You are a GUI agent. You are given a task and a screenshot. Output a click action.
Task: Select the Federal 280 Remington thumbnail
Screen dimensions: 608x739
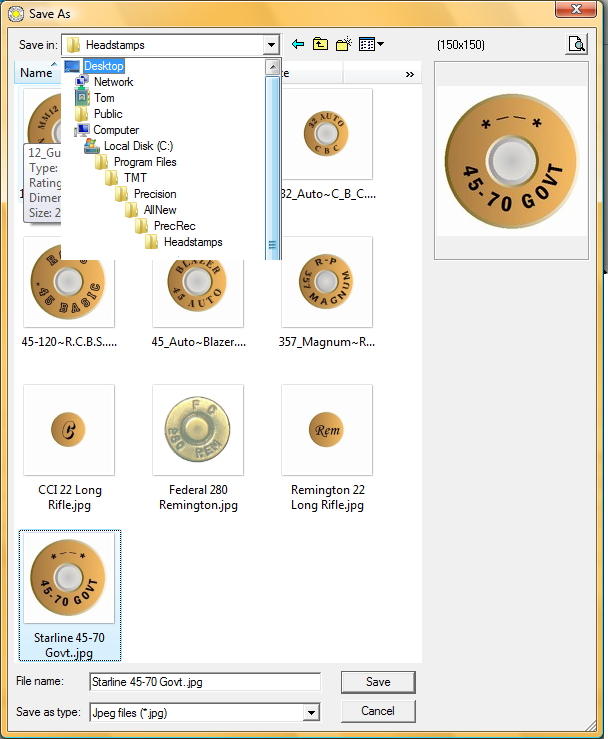tap(198, 430)
